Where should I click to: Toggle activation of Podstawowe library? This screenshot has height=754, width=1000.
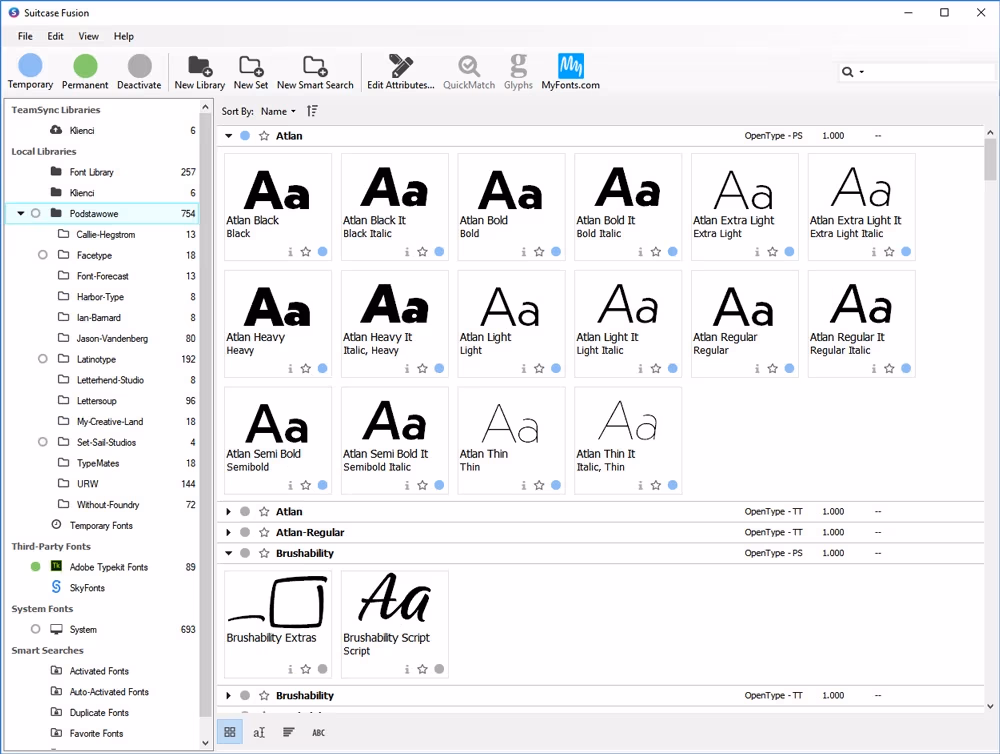point(36,213)
